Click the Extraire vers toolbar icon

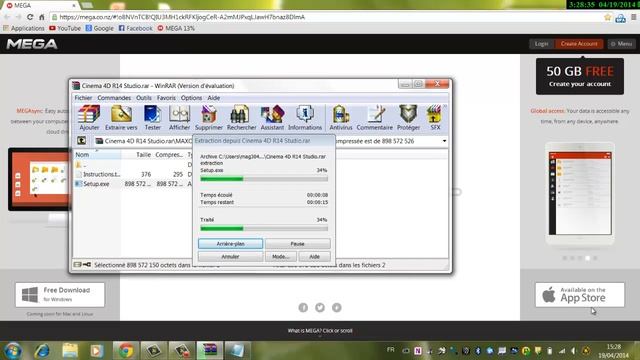point(121,118)
